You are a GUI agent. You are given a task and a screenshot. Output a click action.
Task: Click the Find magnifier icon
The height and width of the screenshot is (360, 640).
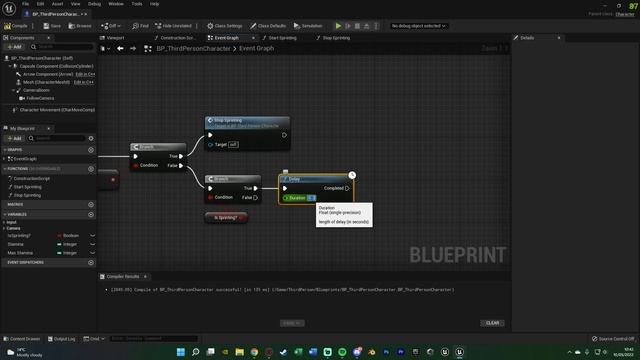point(140,26)
